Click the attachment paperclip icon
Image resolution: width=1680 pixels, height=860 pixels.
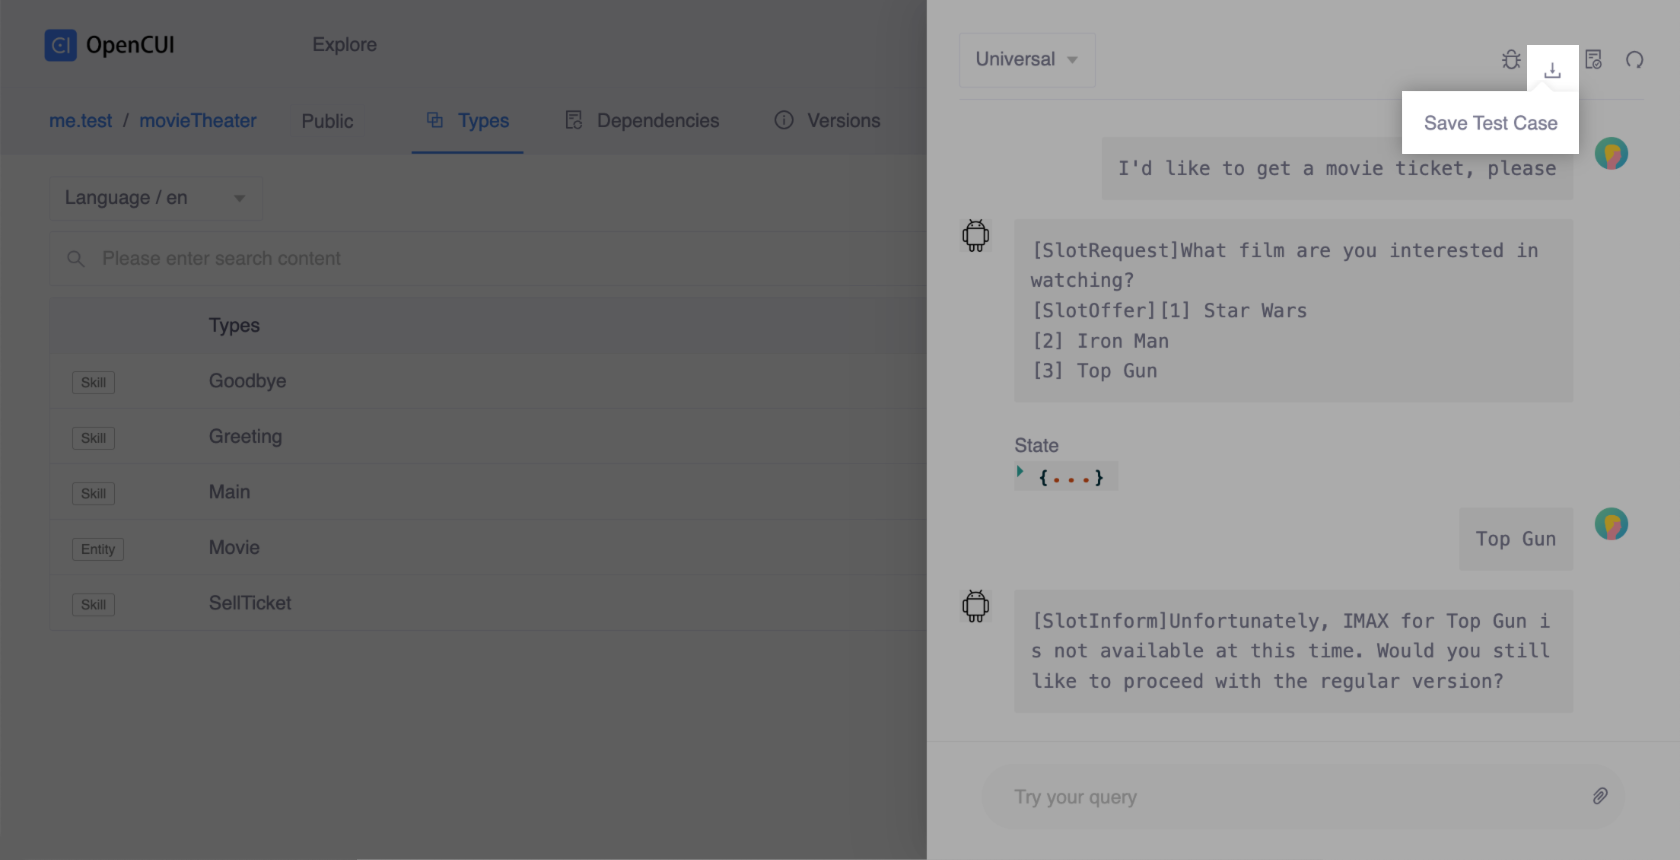[1600, 796]
